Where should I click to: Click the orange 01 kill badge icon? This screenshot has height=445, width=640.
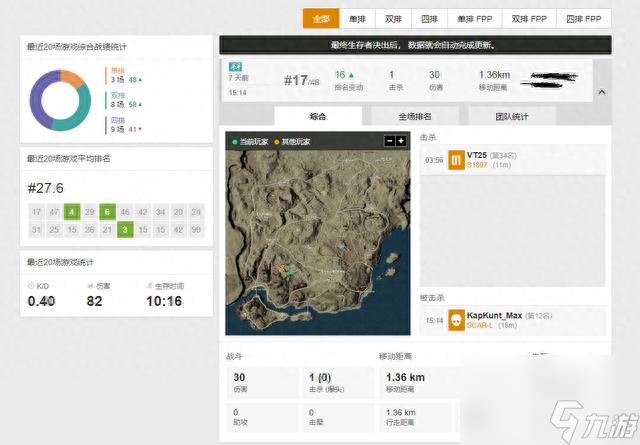tap(456, 160)
